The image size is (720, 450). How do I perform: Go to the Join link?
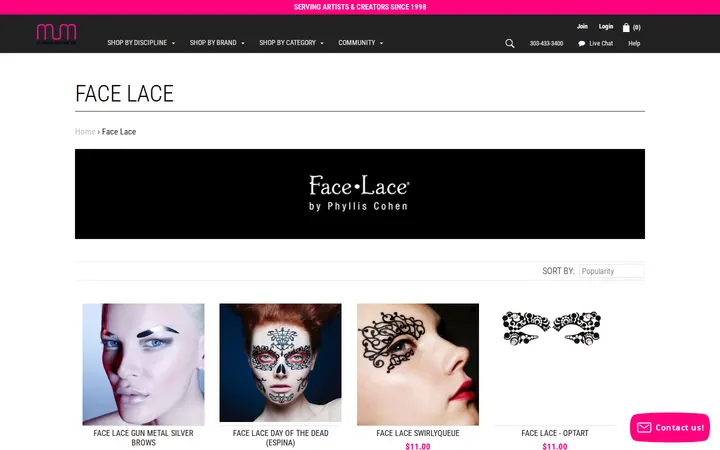tap(582, 27)
